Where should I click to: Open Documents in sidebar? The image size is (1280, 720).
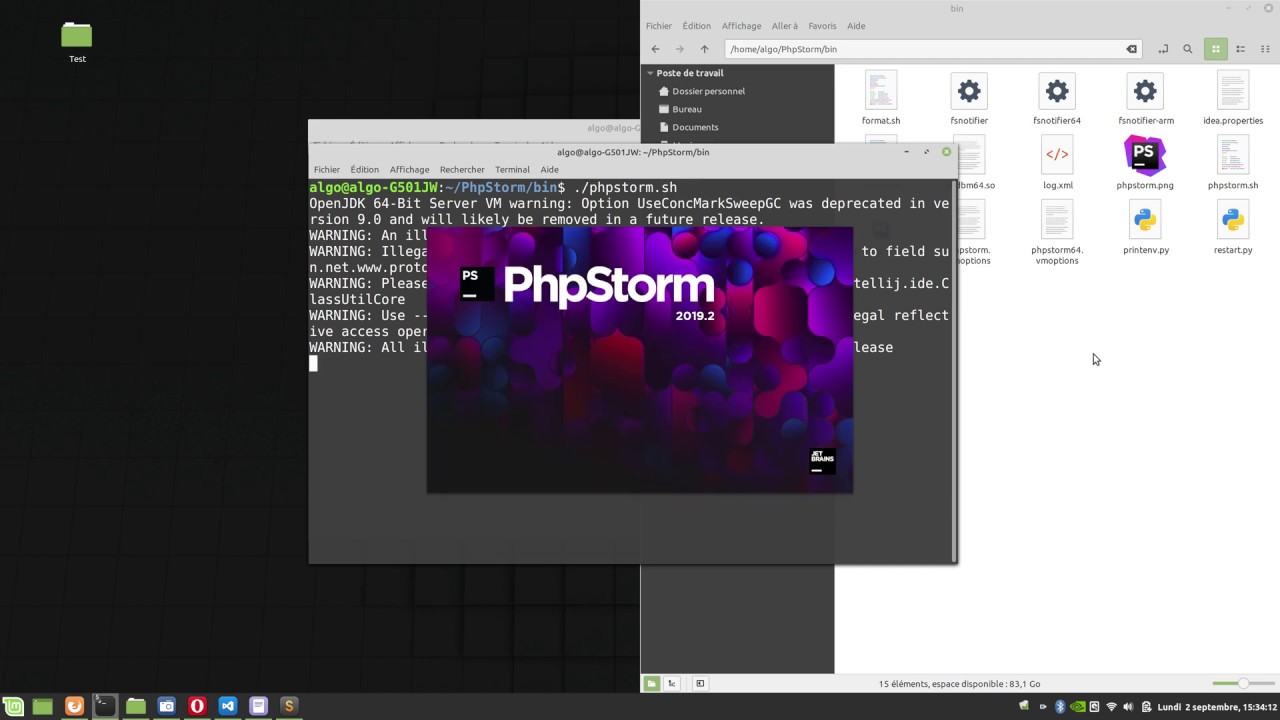tap(695, 127)
